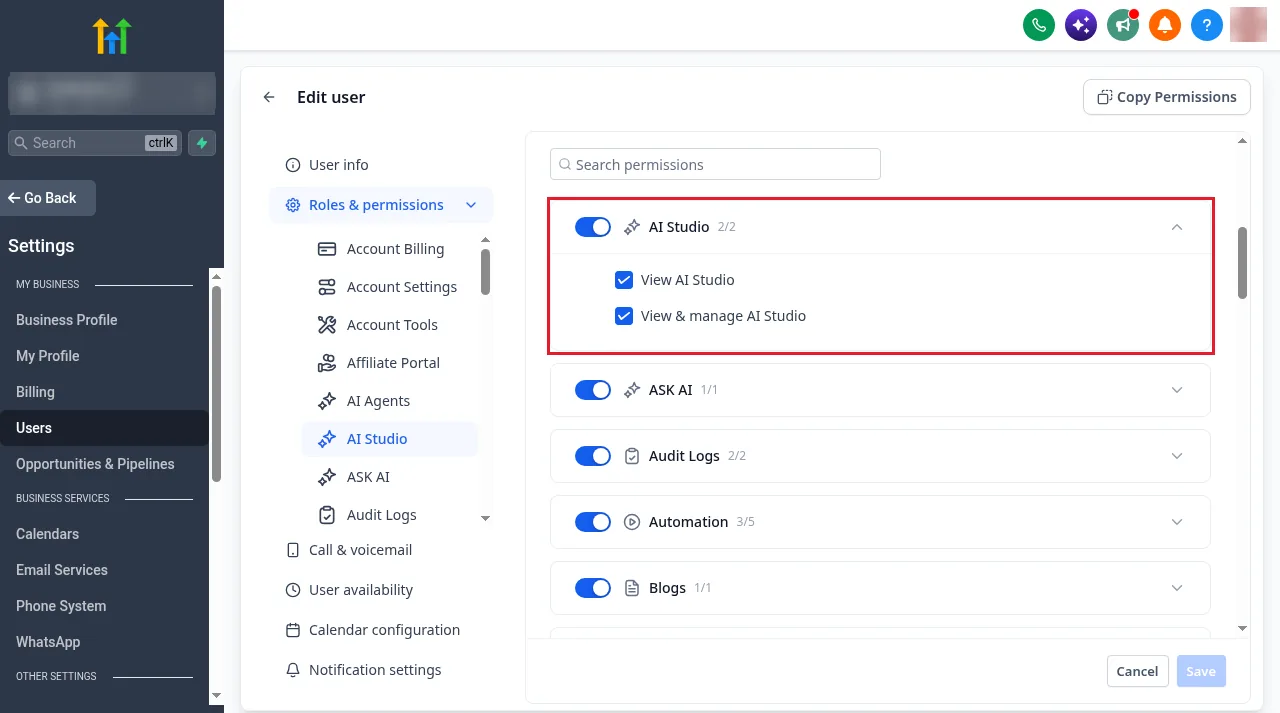
Task: Toggle the Blogs permission switch
Action: 593,588
